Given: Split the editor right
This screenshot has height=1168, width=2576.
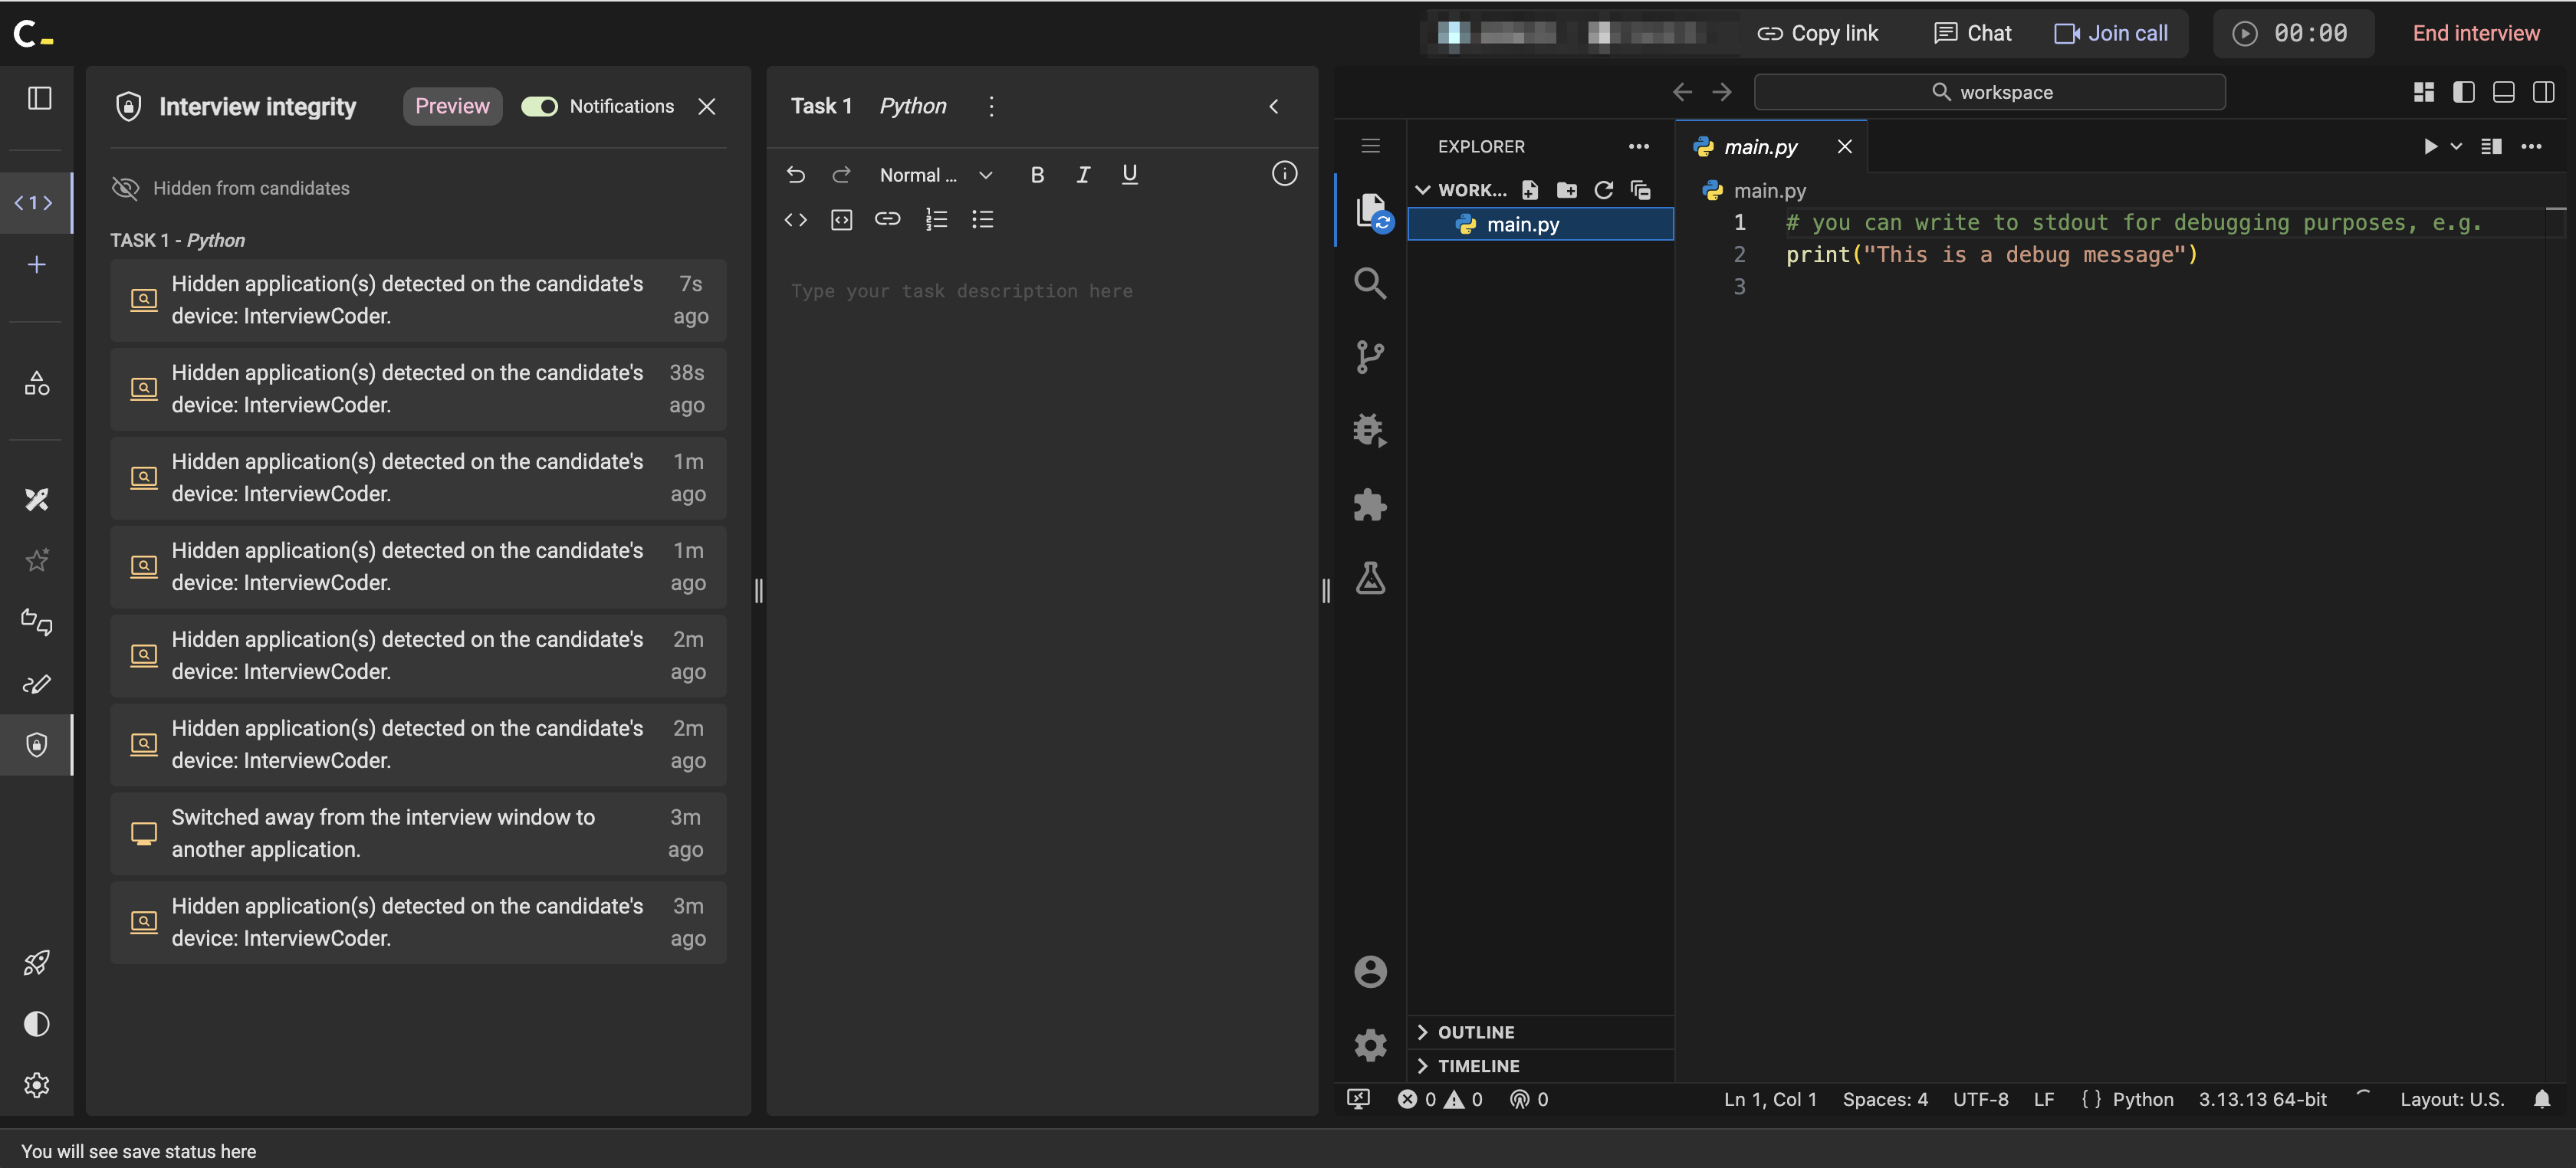Looking at the screenshot, I should tap(2491, 146).
